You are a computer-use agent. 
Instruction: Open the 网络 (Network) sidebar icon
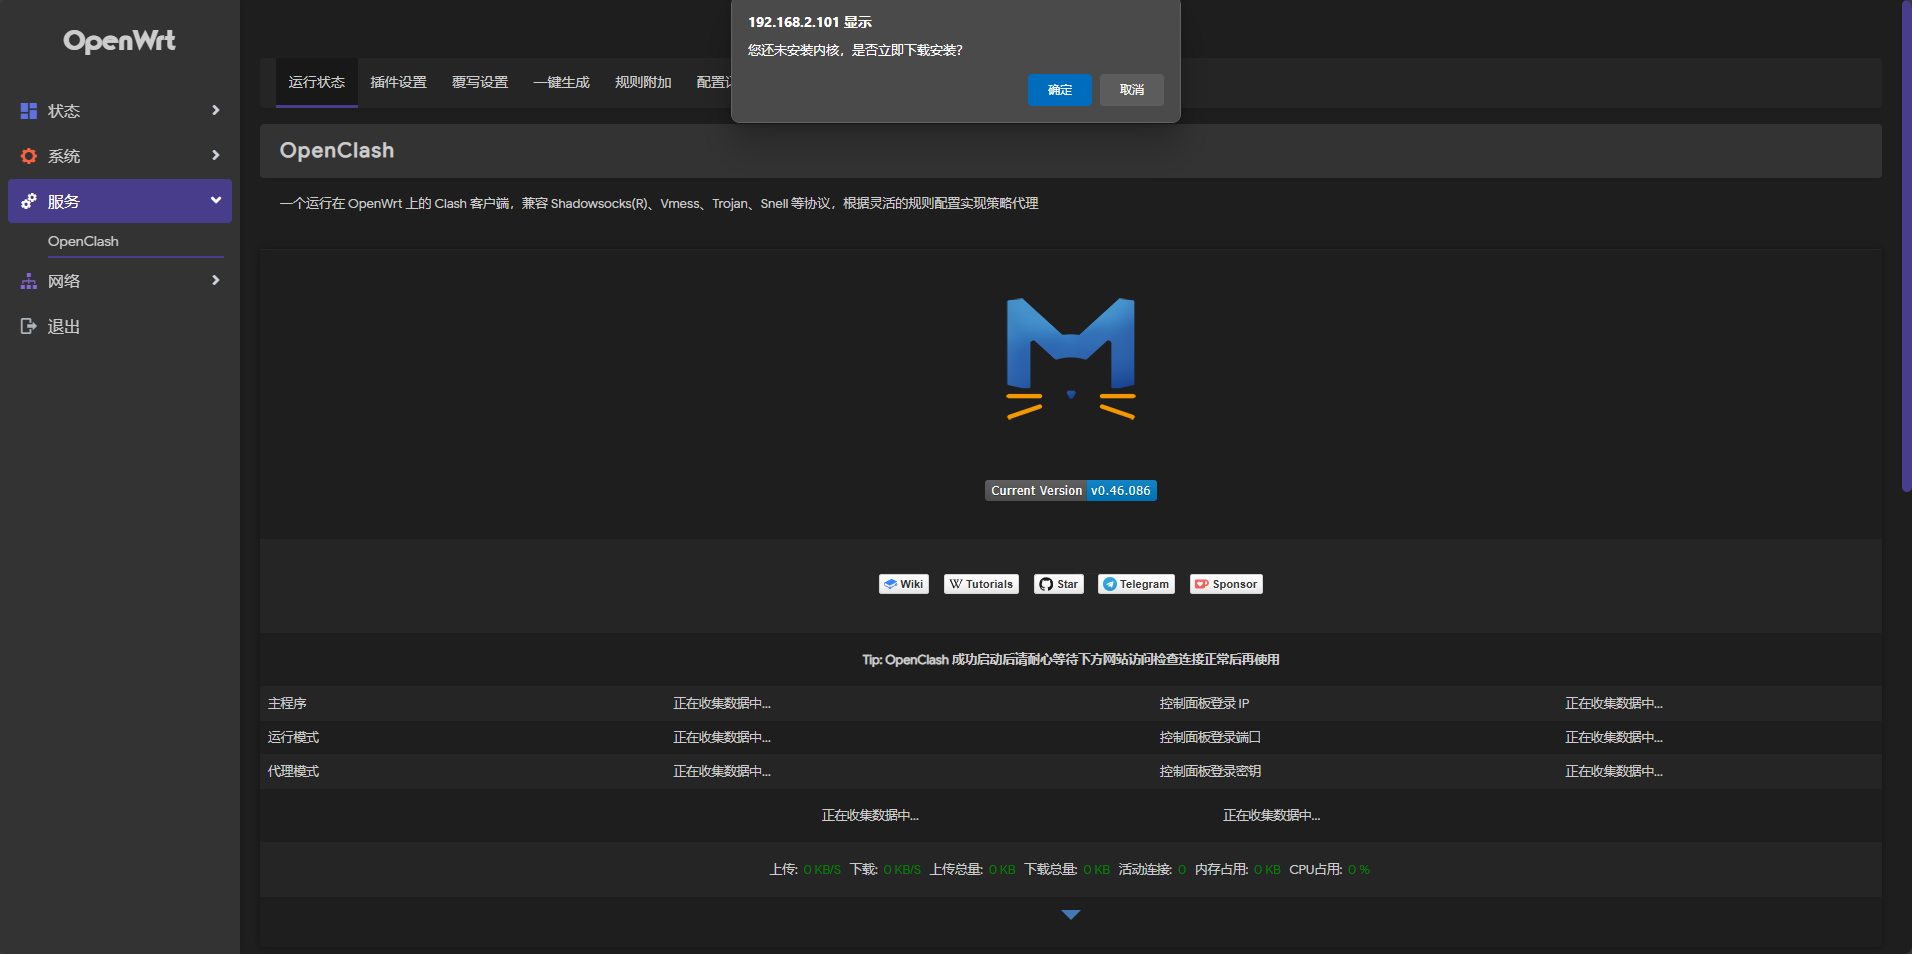[x=28, y=281]
